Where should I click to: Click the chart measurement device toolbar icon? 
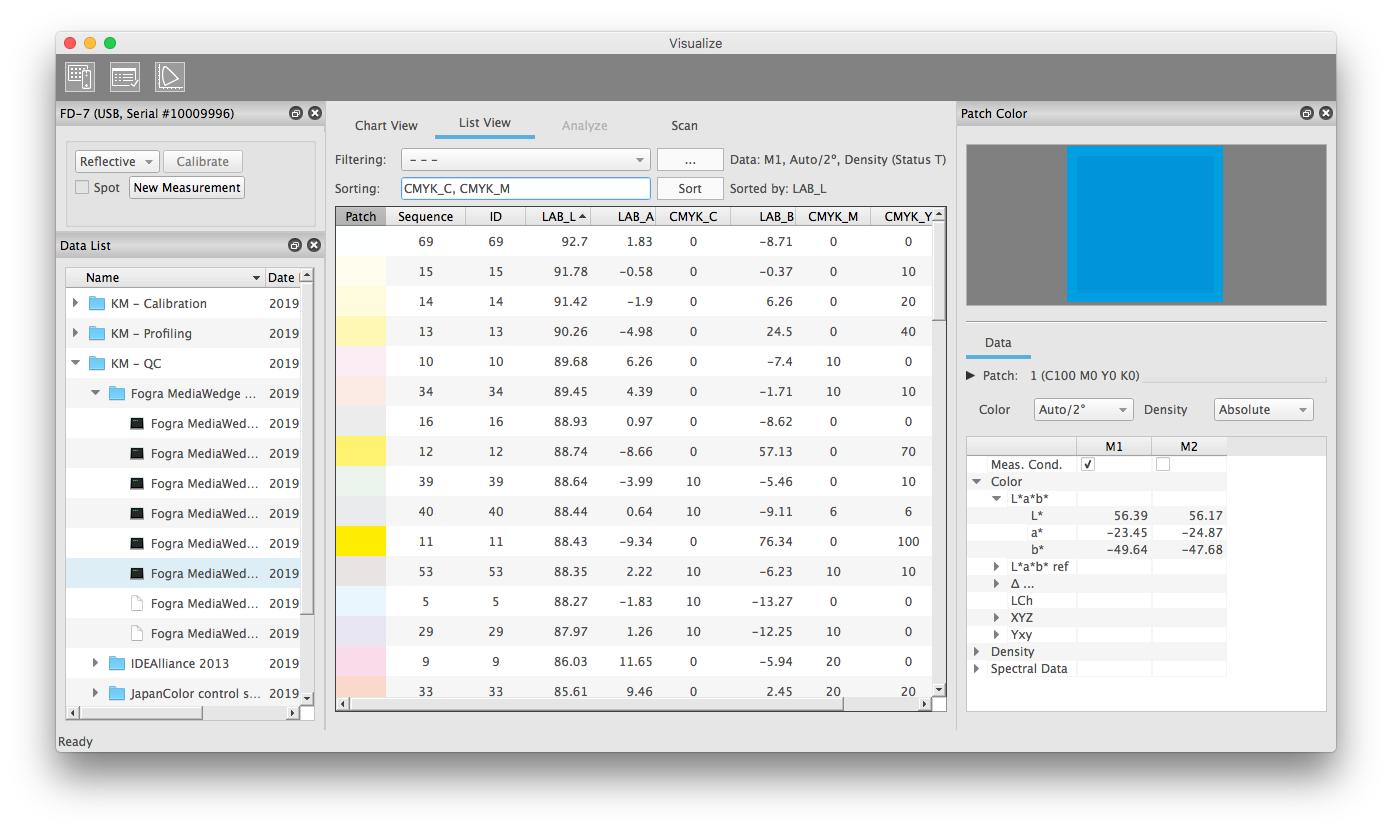tap(80, 77)
